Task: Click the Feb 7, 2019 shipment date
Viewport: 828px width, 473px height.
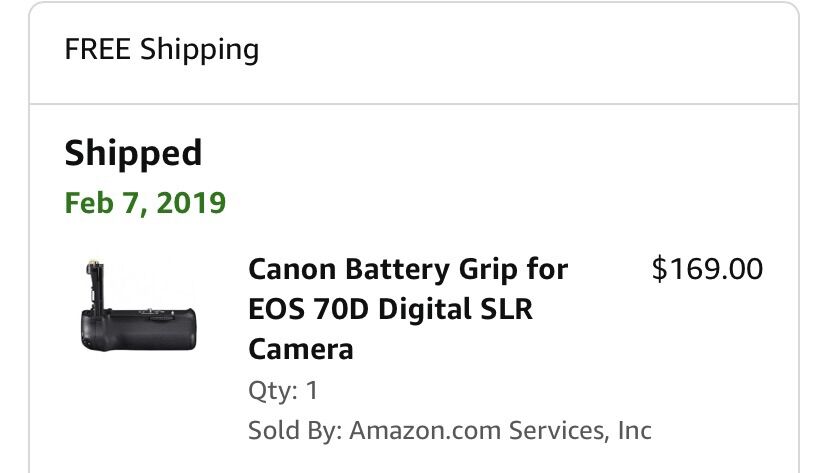Action: [145, 203]
